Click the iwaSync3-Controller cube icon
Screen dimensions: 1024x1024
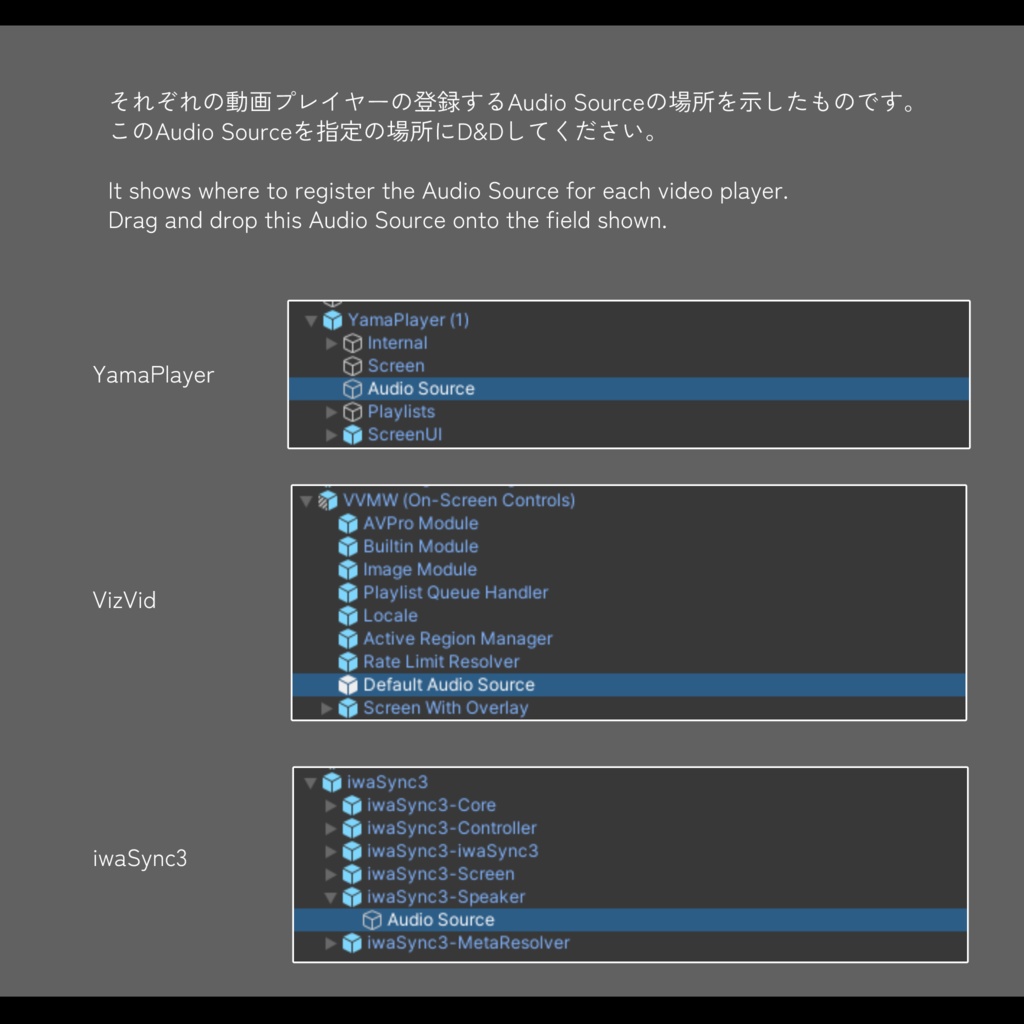coord(352,828)
